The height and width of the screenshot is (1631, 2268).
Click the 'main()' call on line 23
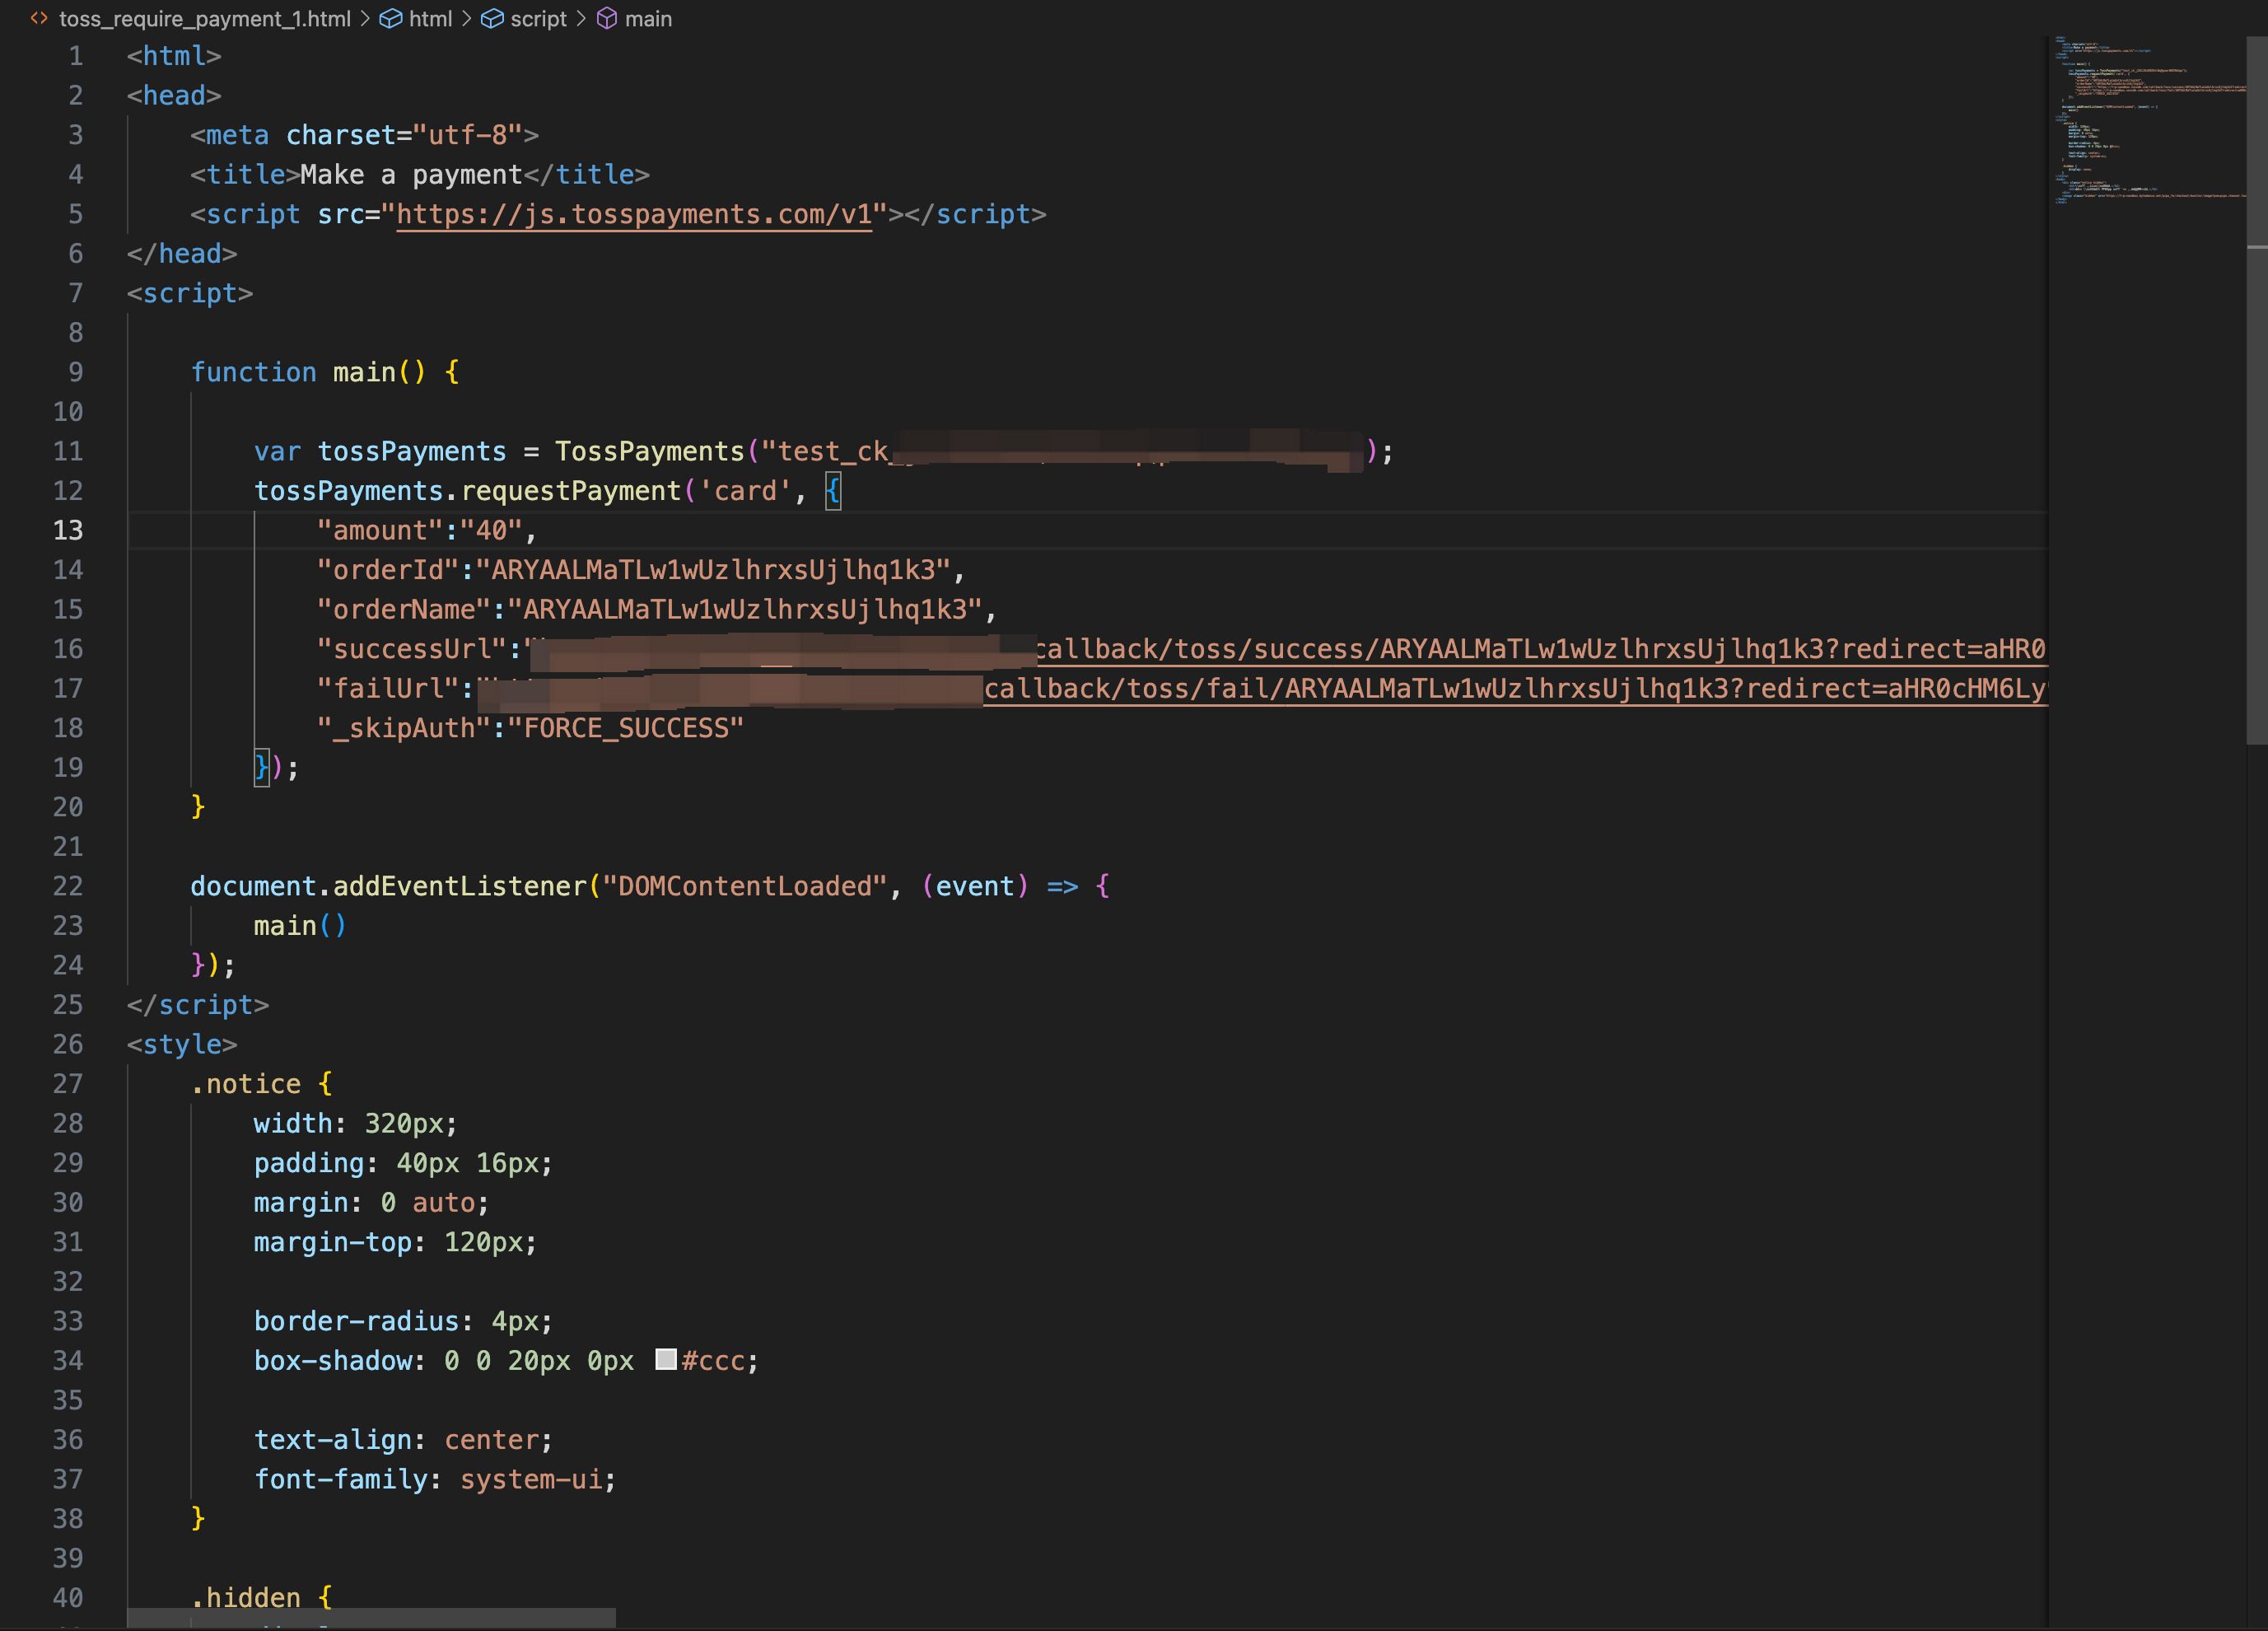point(300,926)
